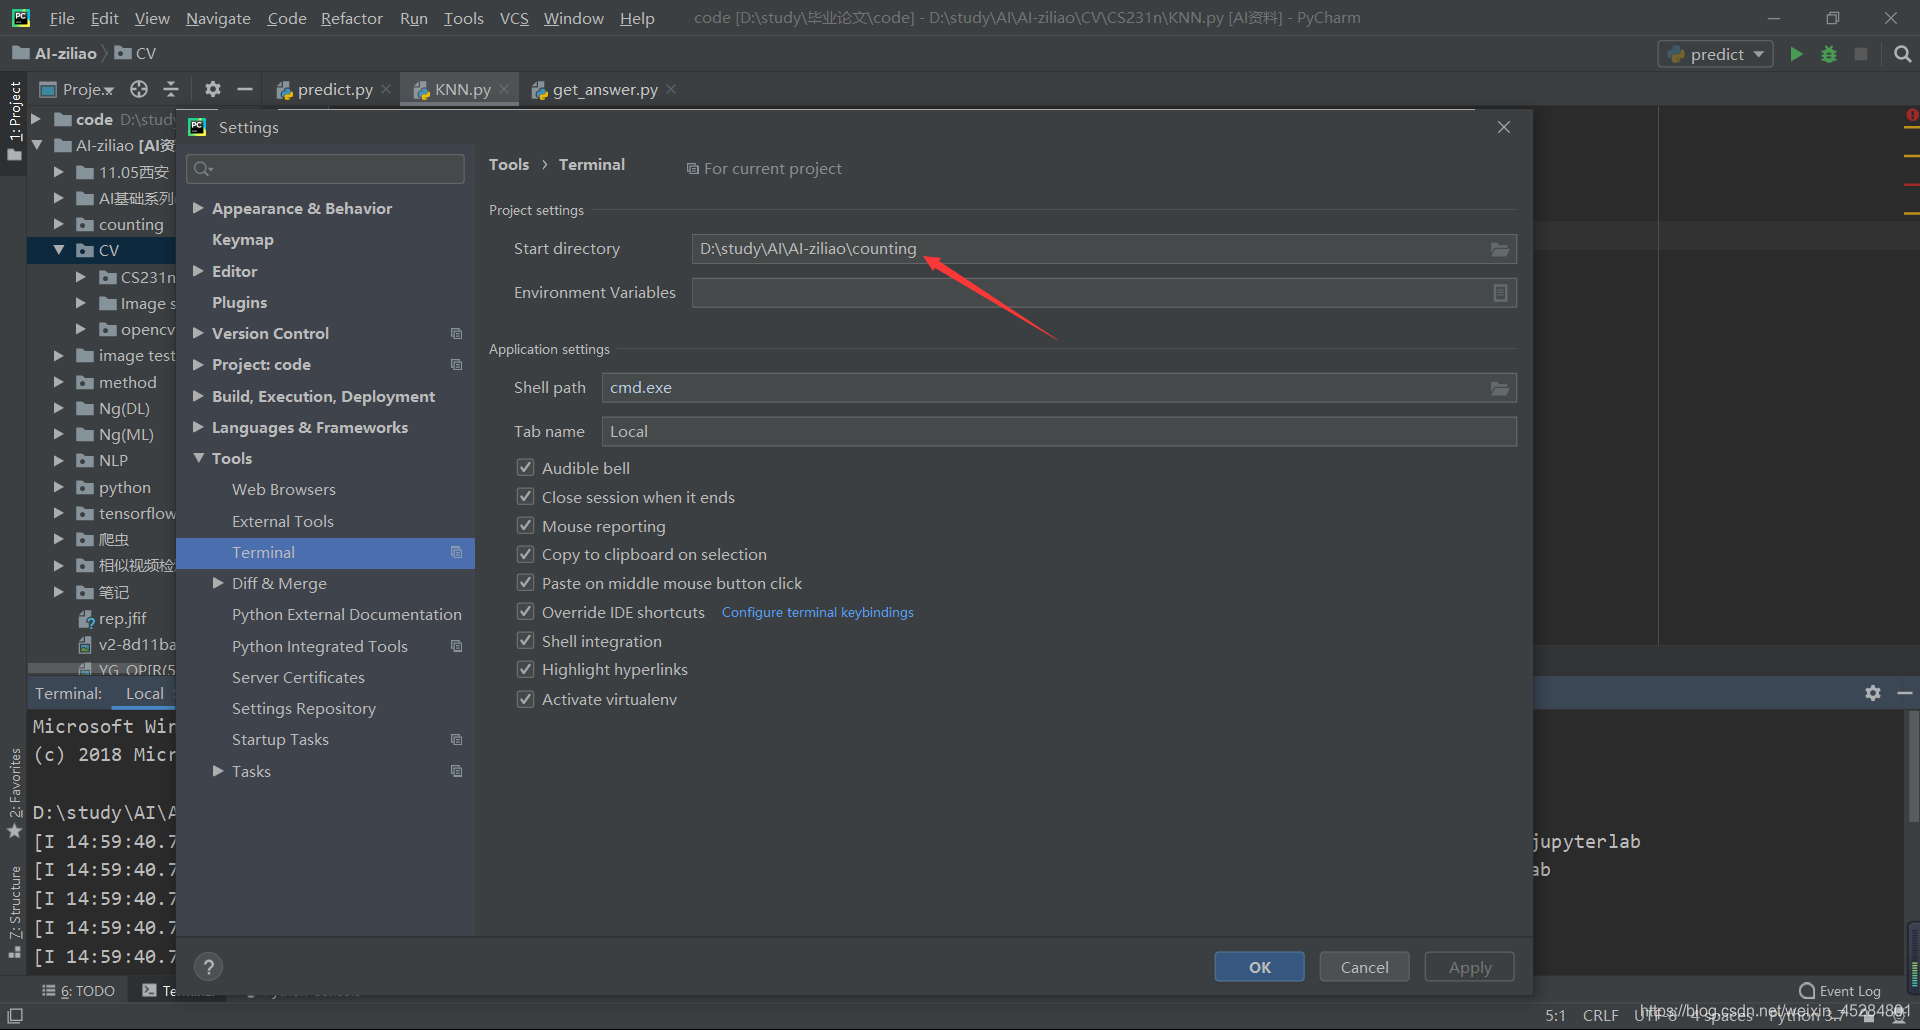This screenshot has width=1920, height=1030.
Task: Start debugging with the bug icon
Action: click(x=1829, y=54)
